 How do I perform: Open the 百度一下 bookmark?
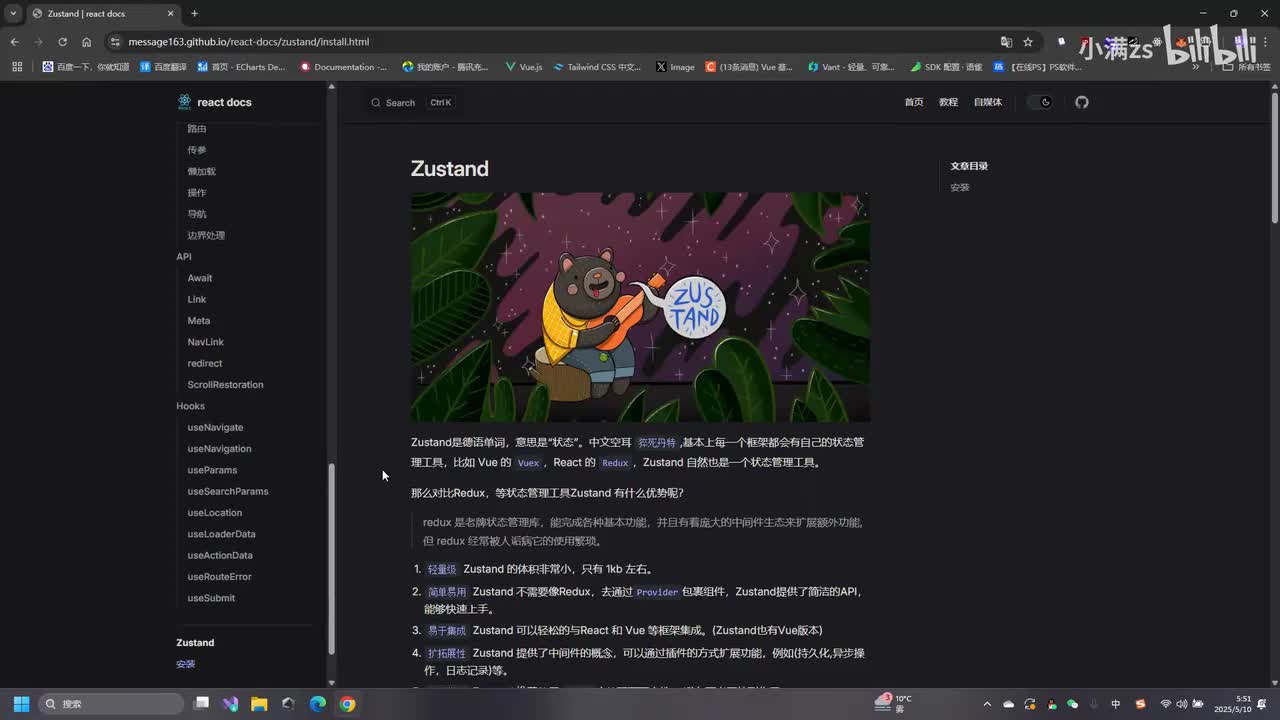tap(86, 67)
